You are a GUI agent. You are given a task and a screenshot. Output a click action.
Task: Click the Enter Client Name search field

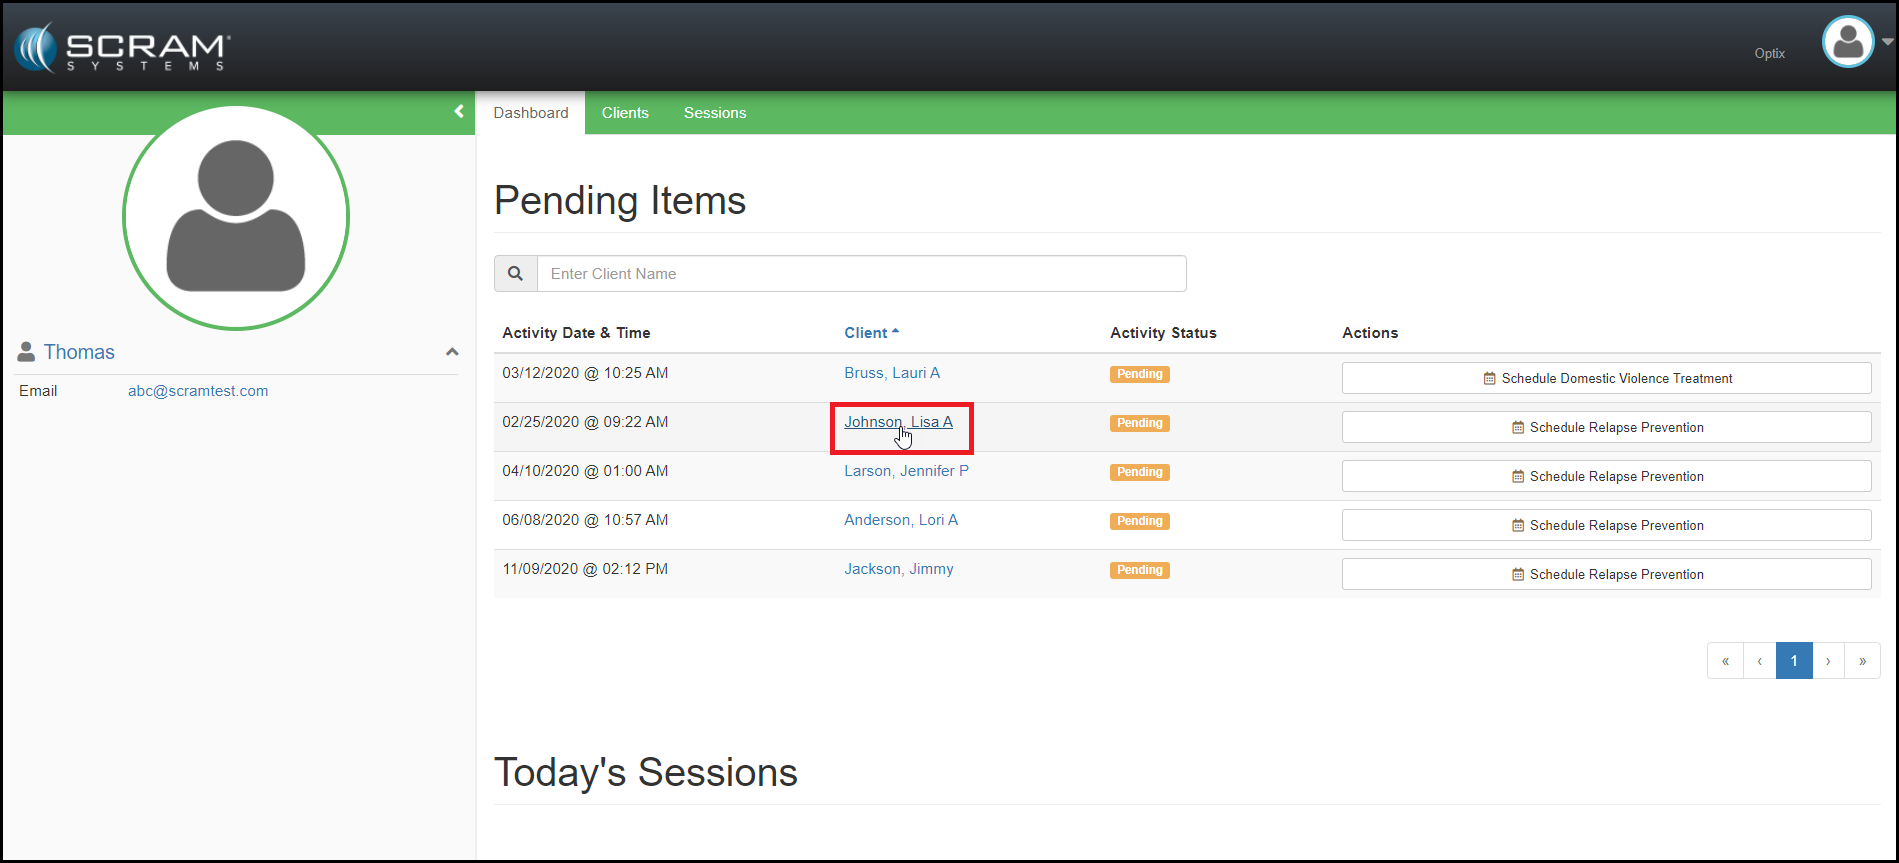pyautogui.click(x=861, y=274)
